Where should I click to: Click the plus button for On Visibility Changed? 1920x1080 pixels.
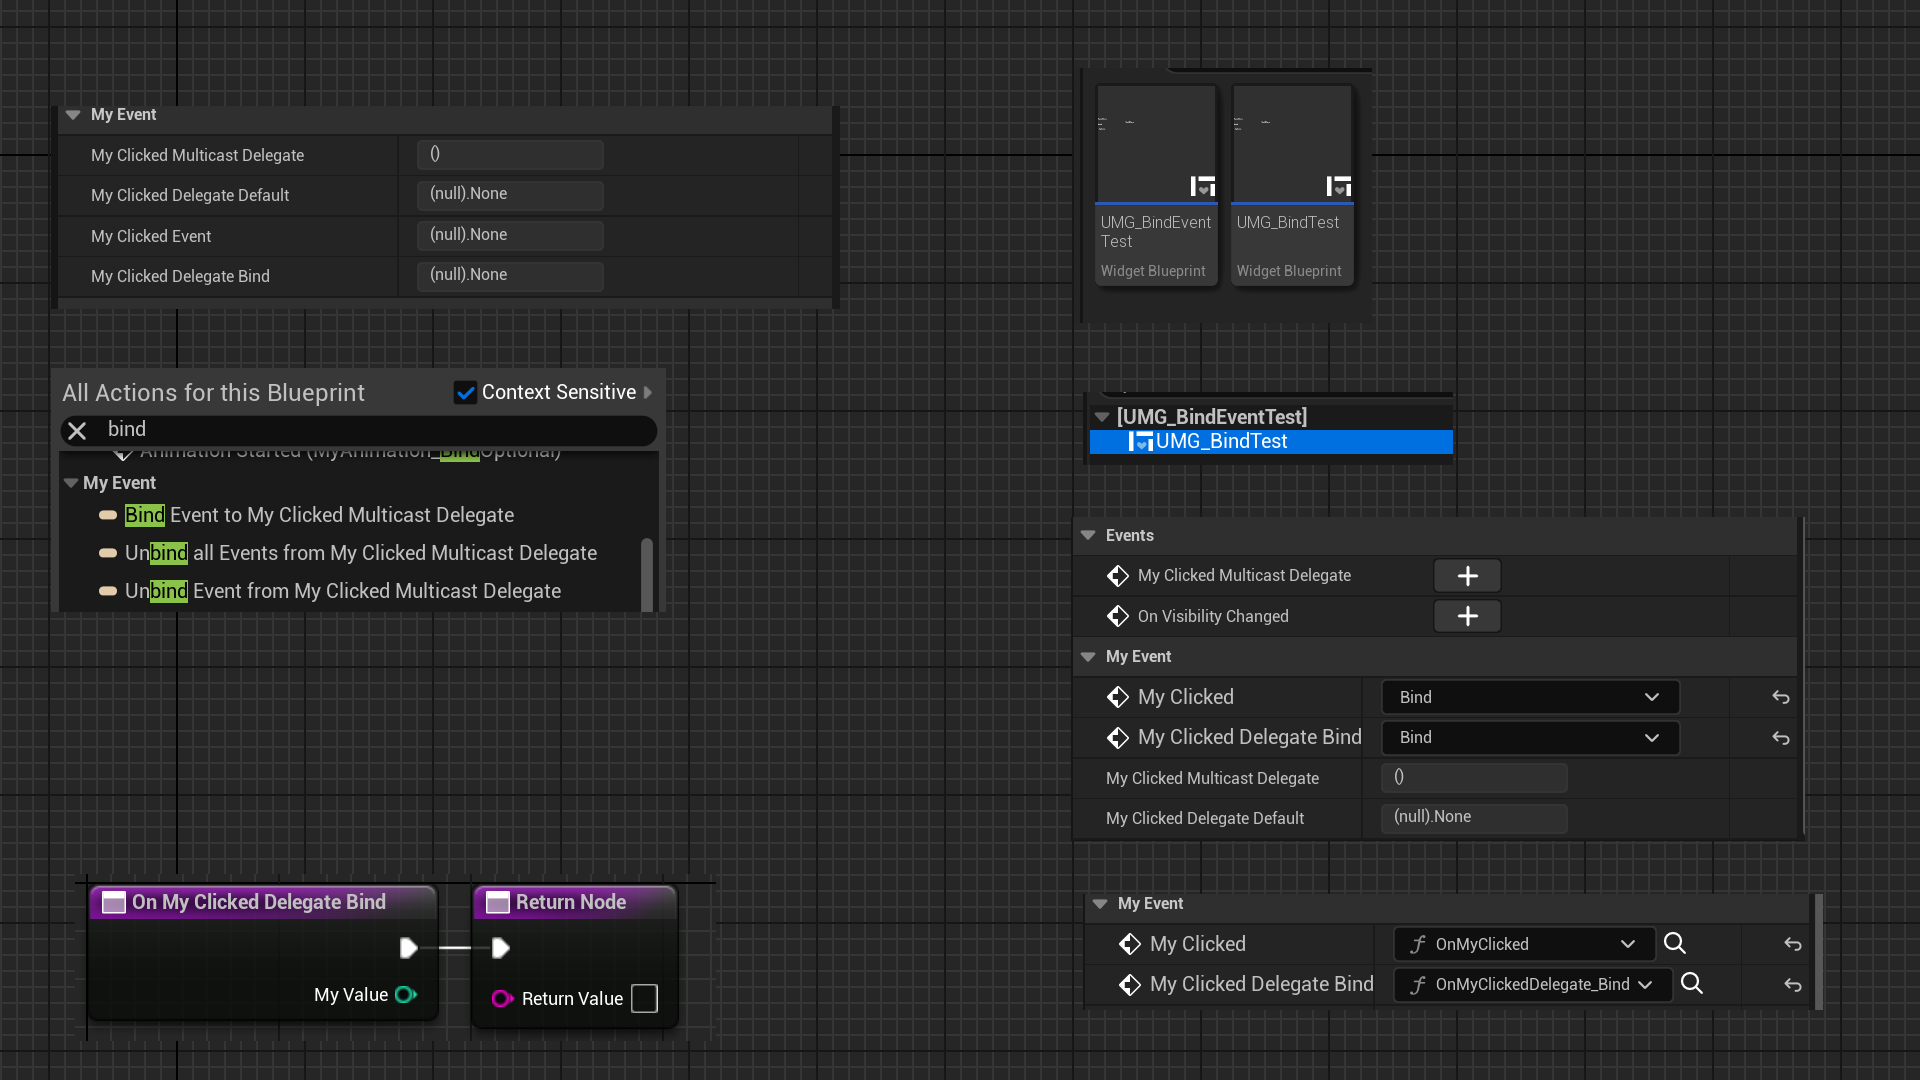pos(1467,616)
